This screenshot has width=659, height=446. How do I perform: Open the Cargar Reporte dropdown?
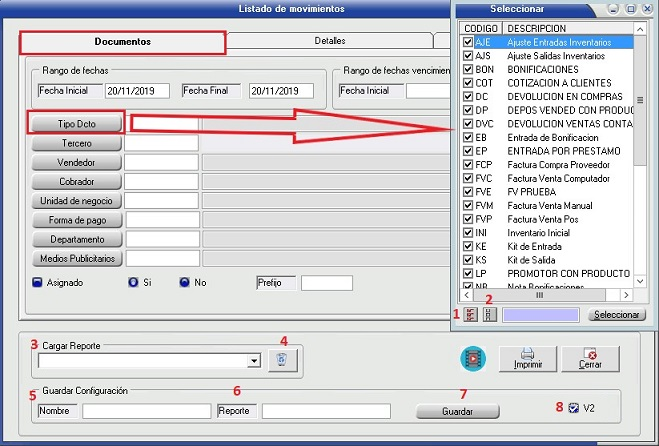tap(254, 361)
